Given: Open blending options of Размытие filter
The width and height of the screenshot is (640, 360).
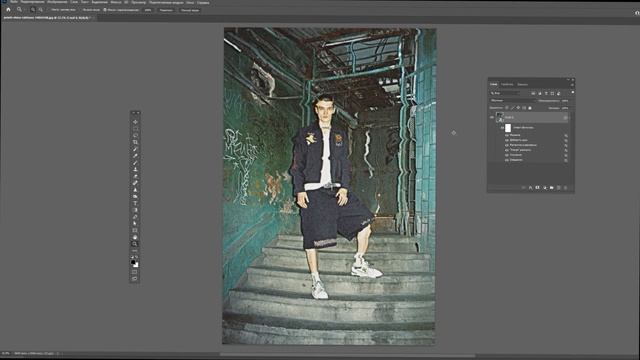Looking at the screenshot, I should [566, 135].
